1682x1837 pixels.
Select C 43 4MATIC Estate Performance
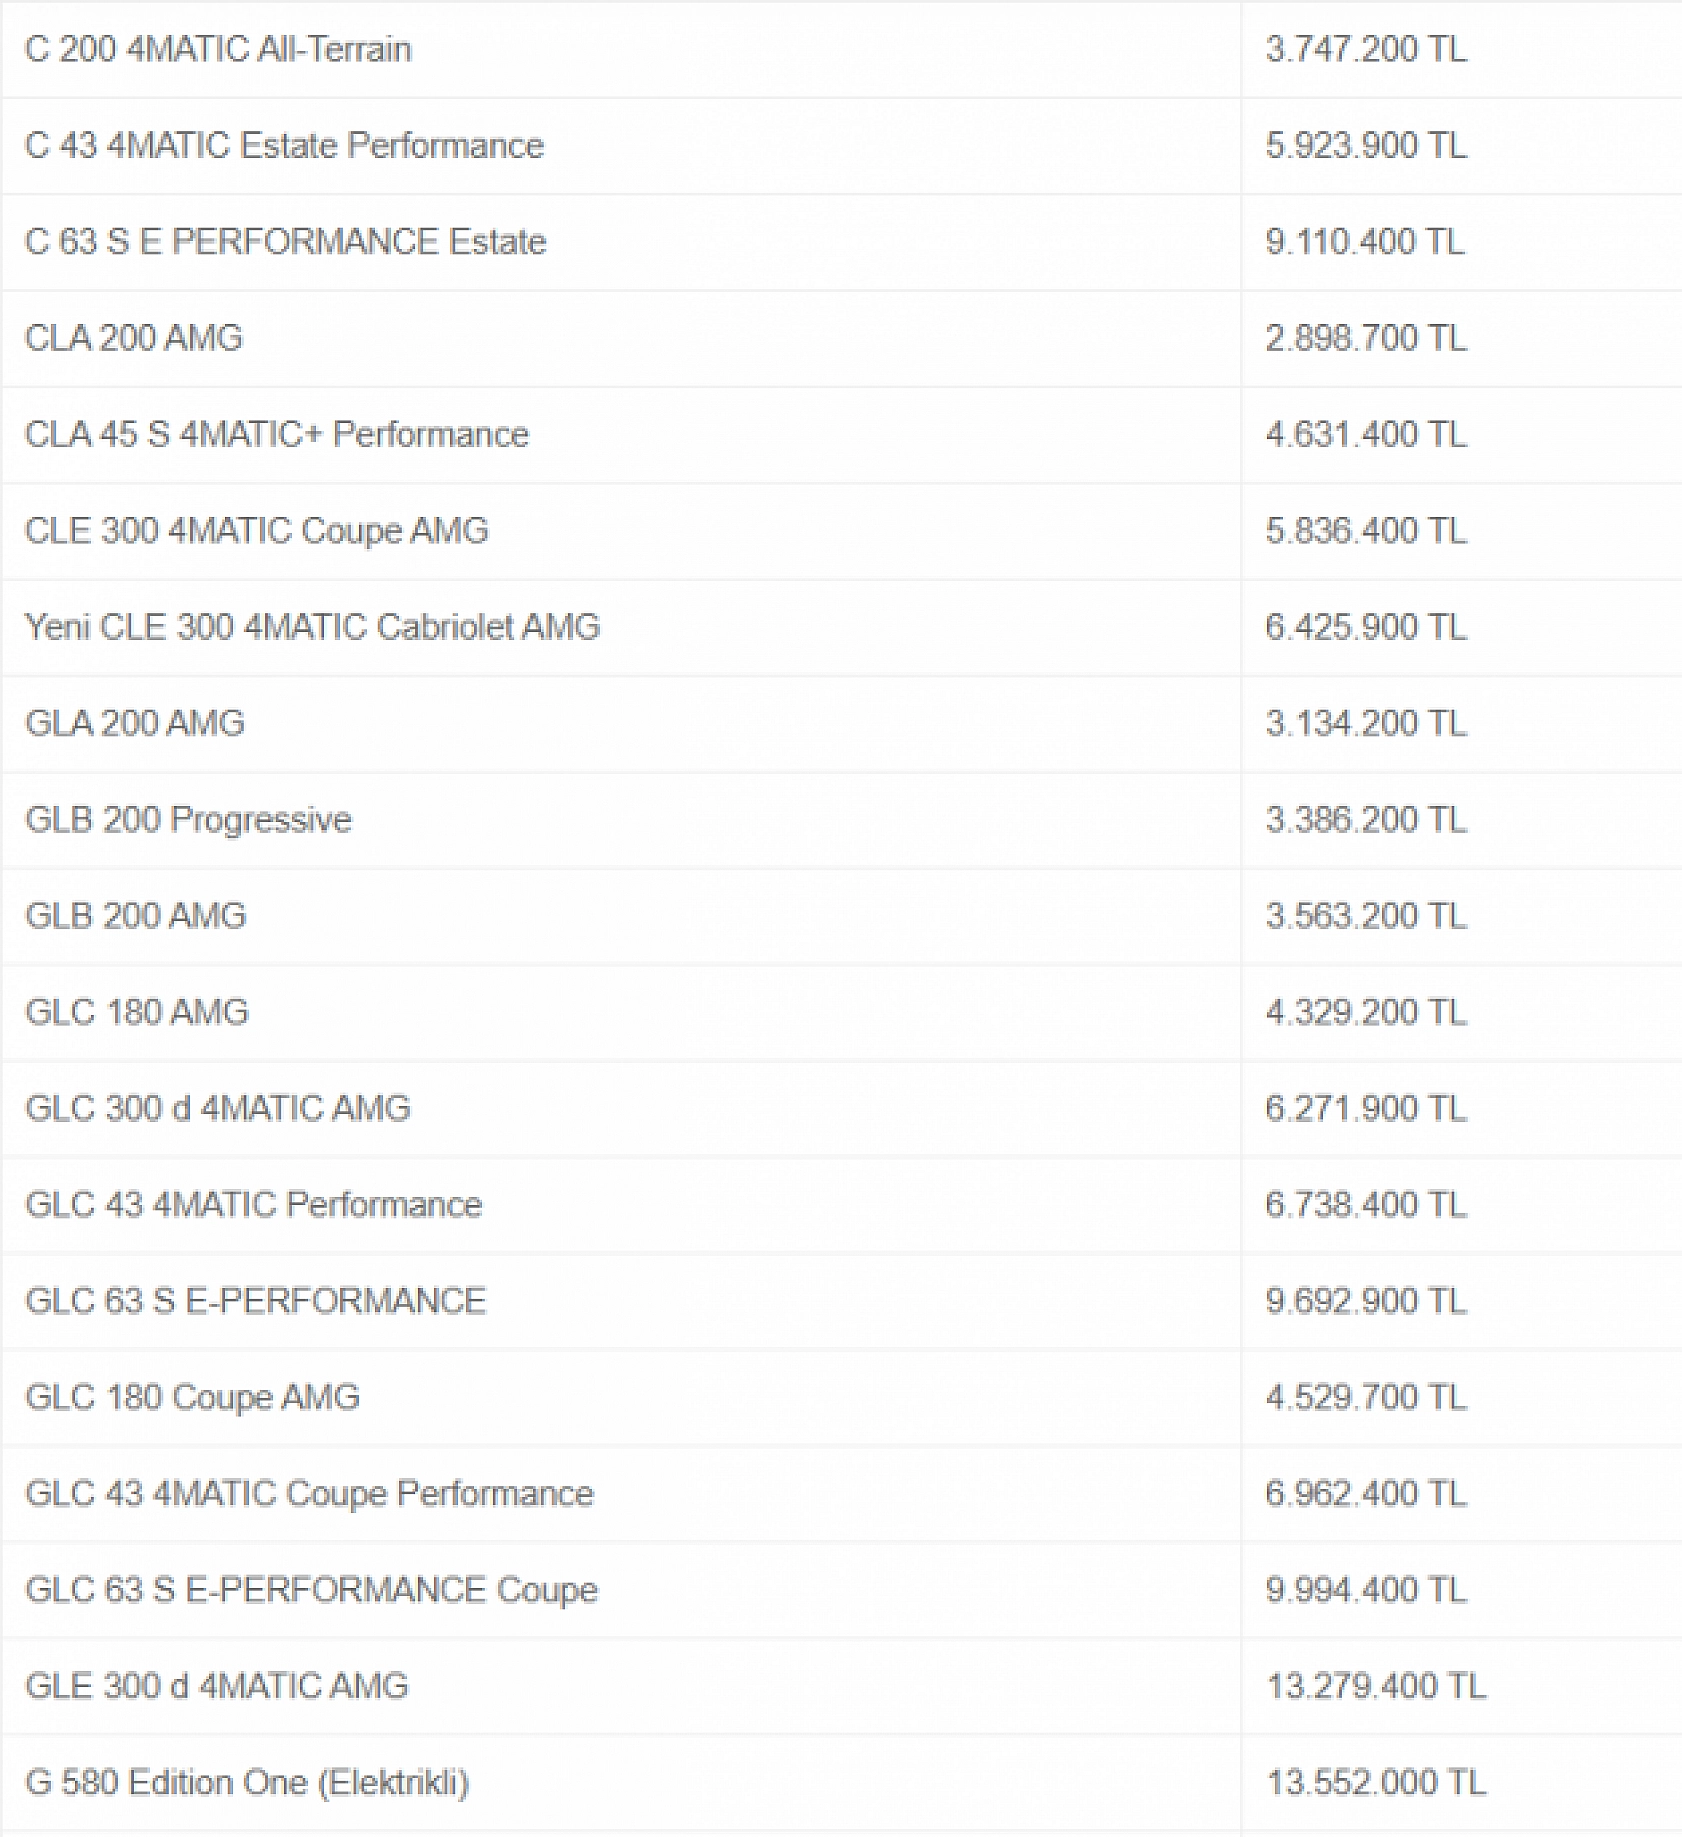coord(284,145)
